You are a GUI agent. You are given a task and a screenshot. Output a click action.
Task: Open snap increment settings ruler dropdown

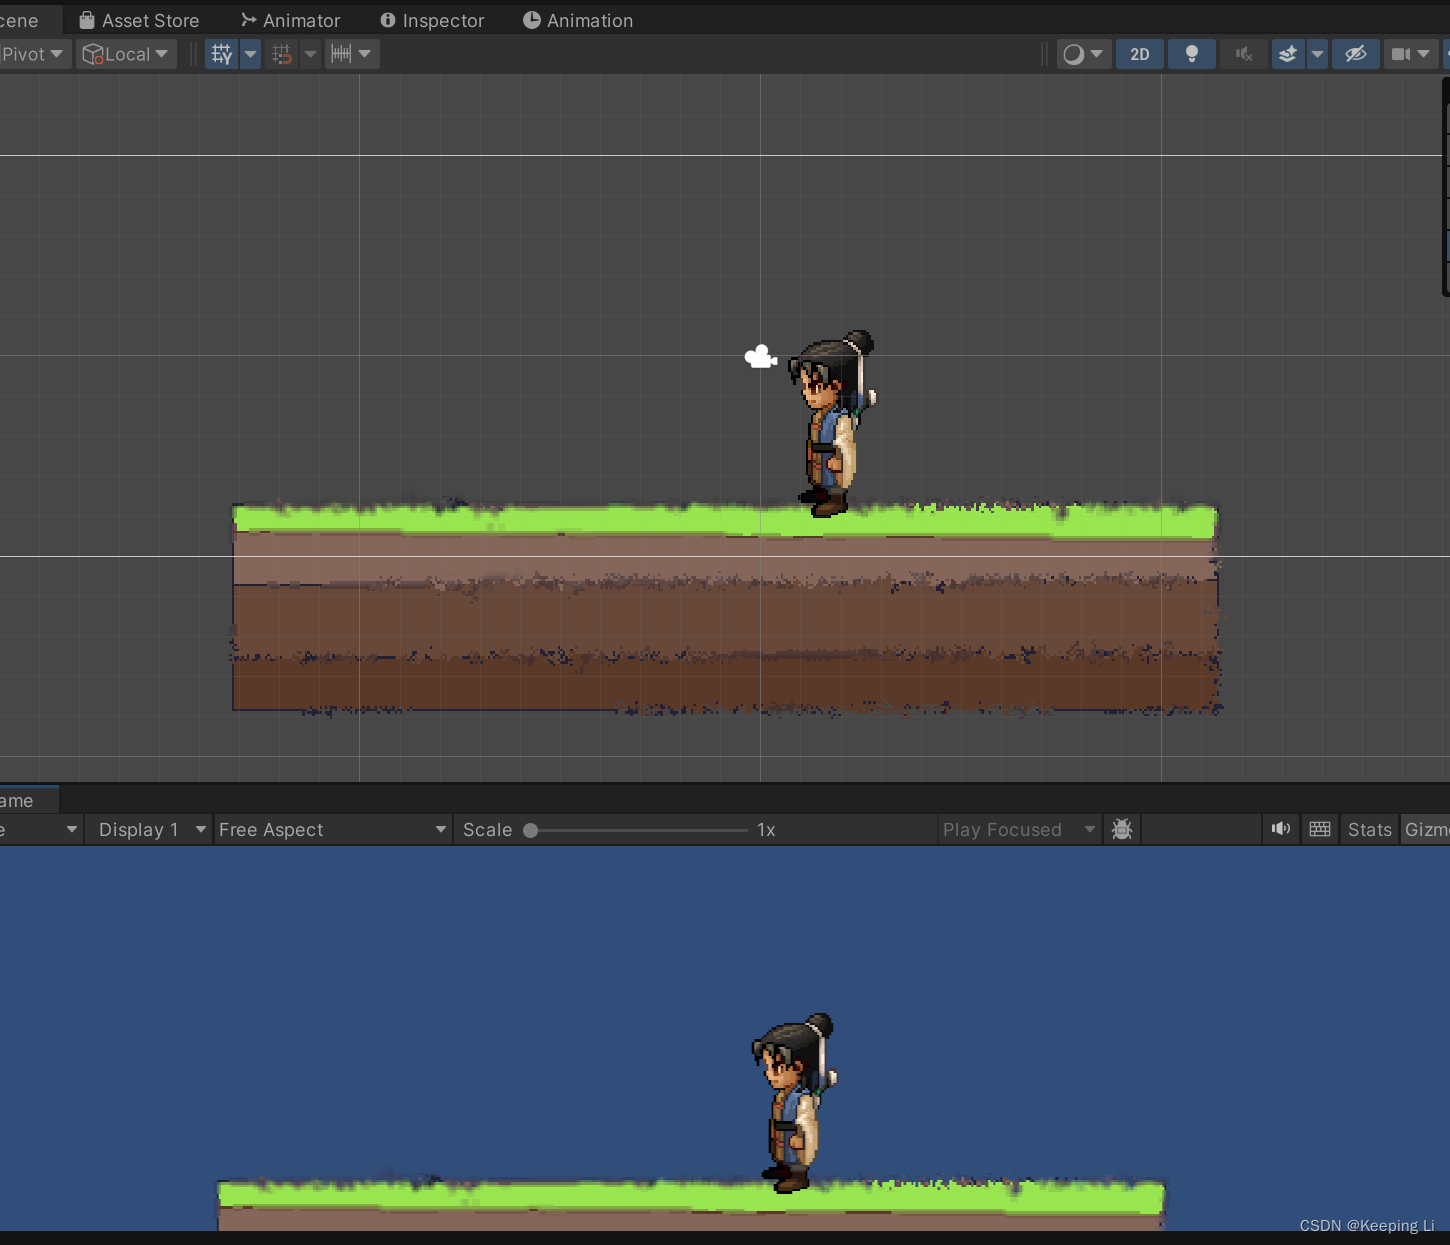point(352,54)
